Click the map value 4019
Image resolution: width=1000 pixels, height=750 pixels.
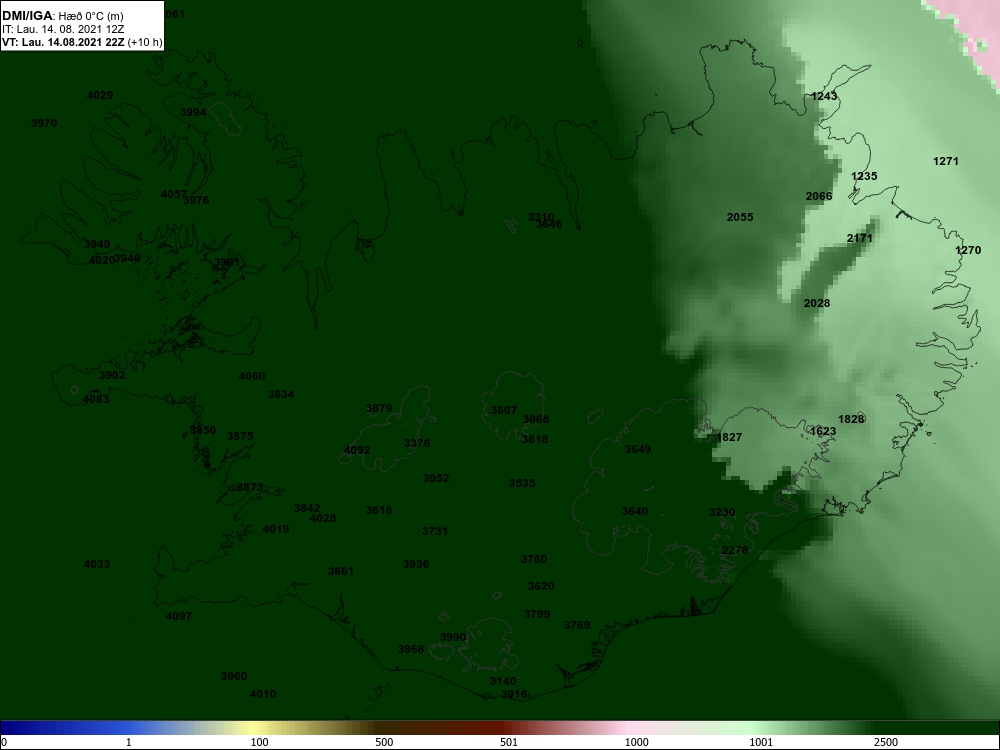tap(276, 529)
